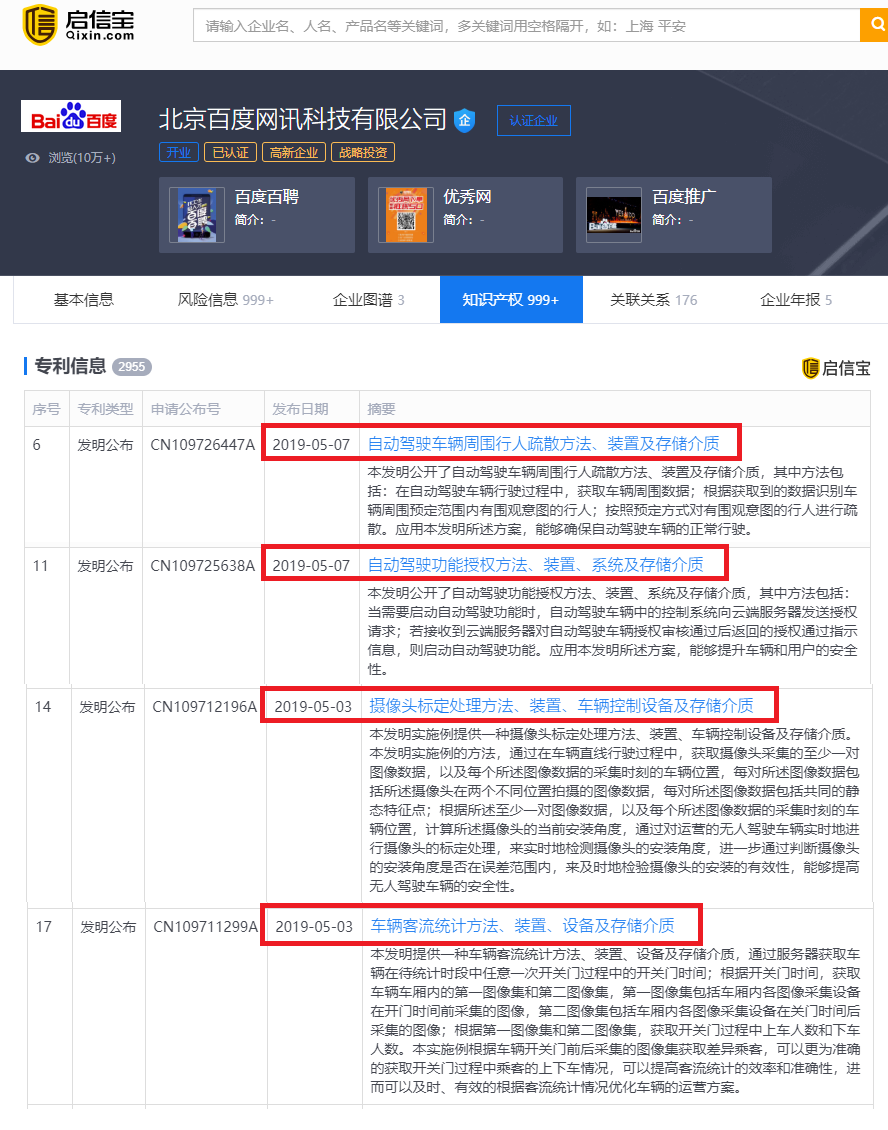Open patent 自动驾驶功能授权方法 link
This screenshot has height=1130, width=888.
click(x=536, y=565)
